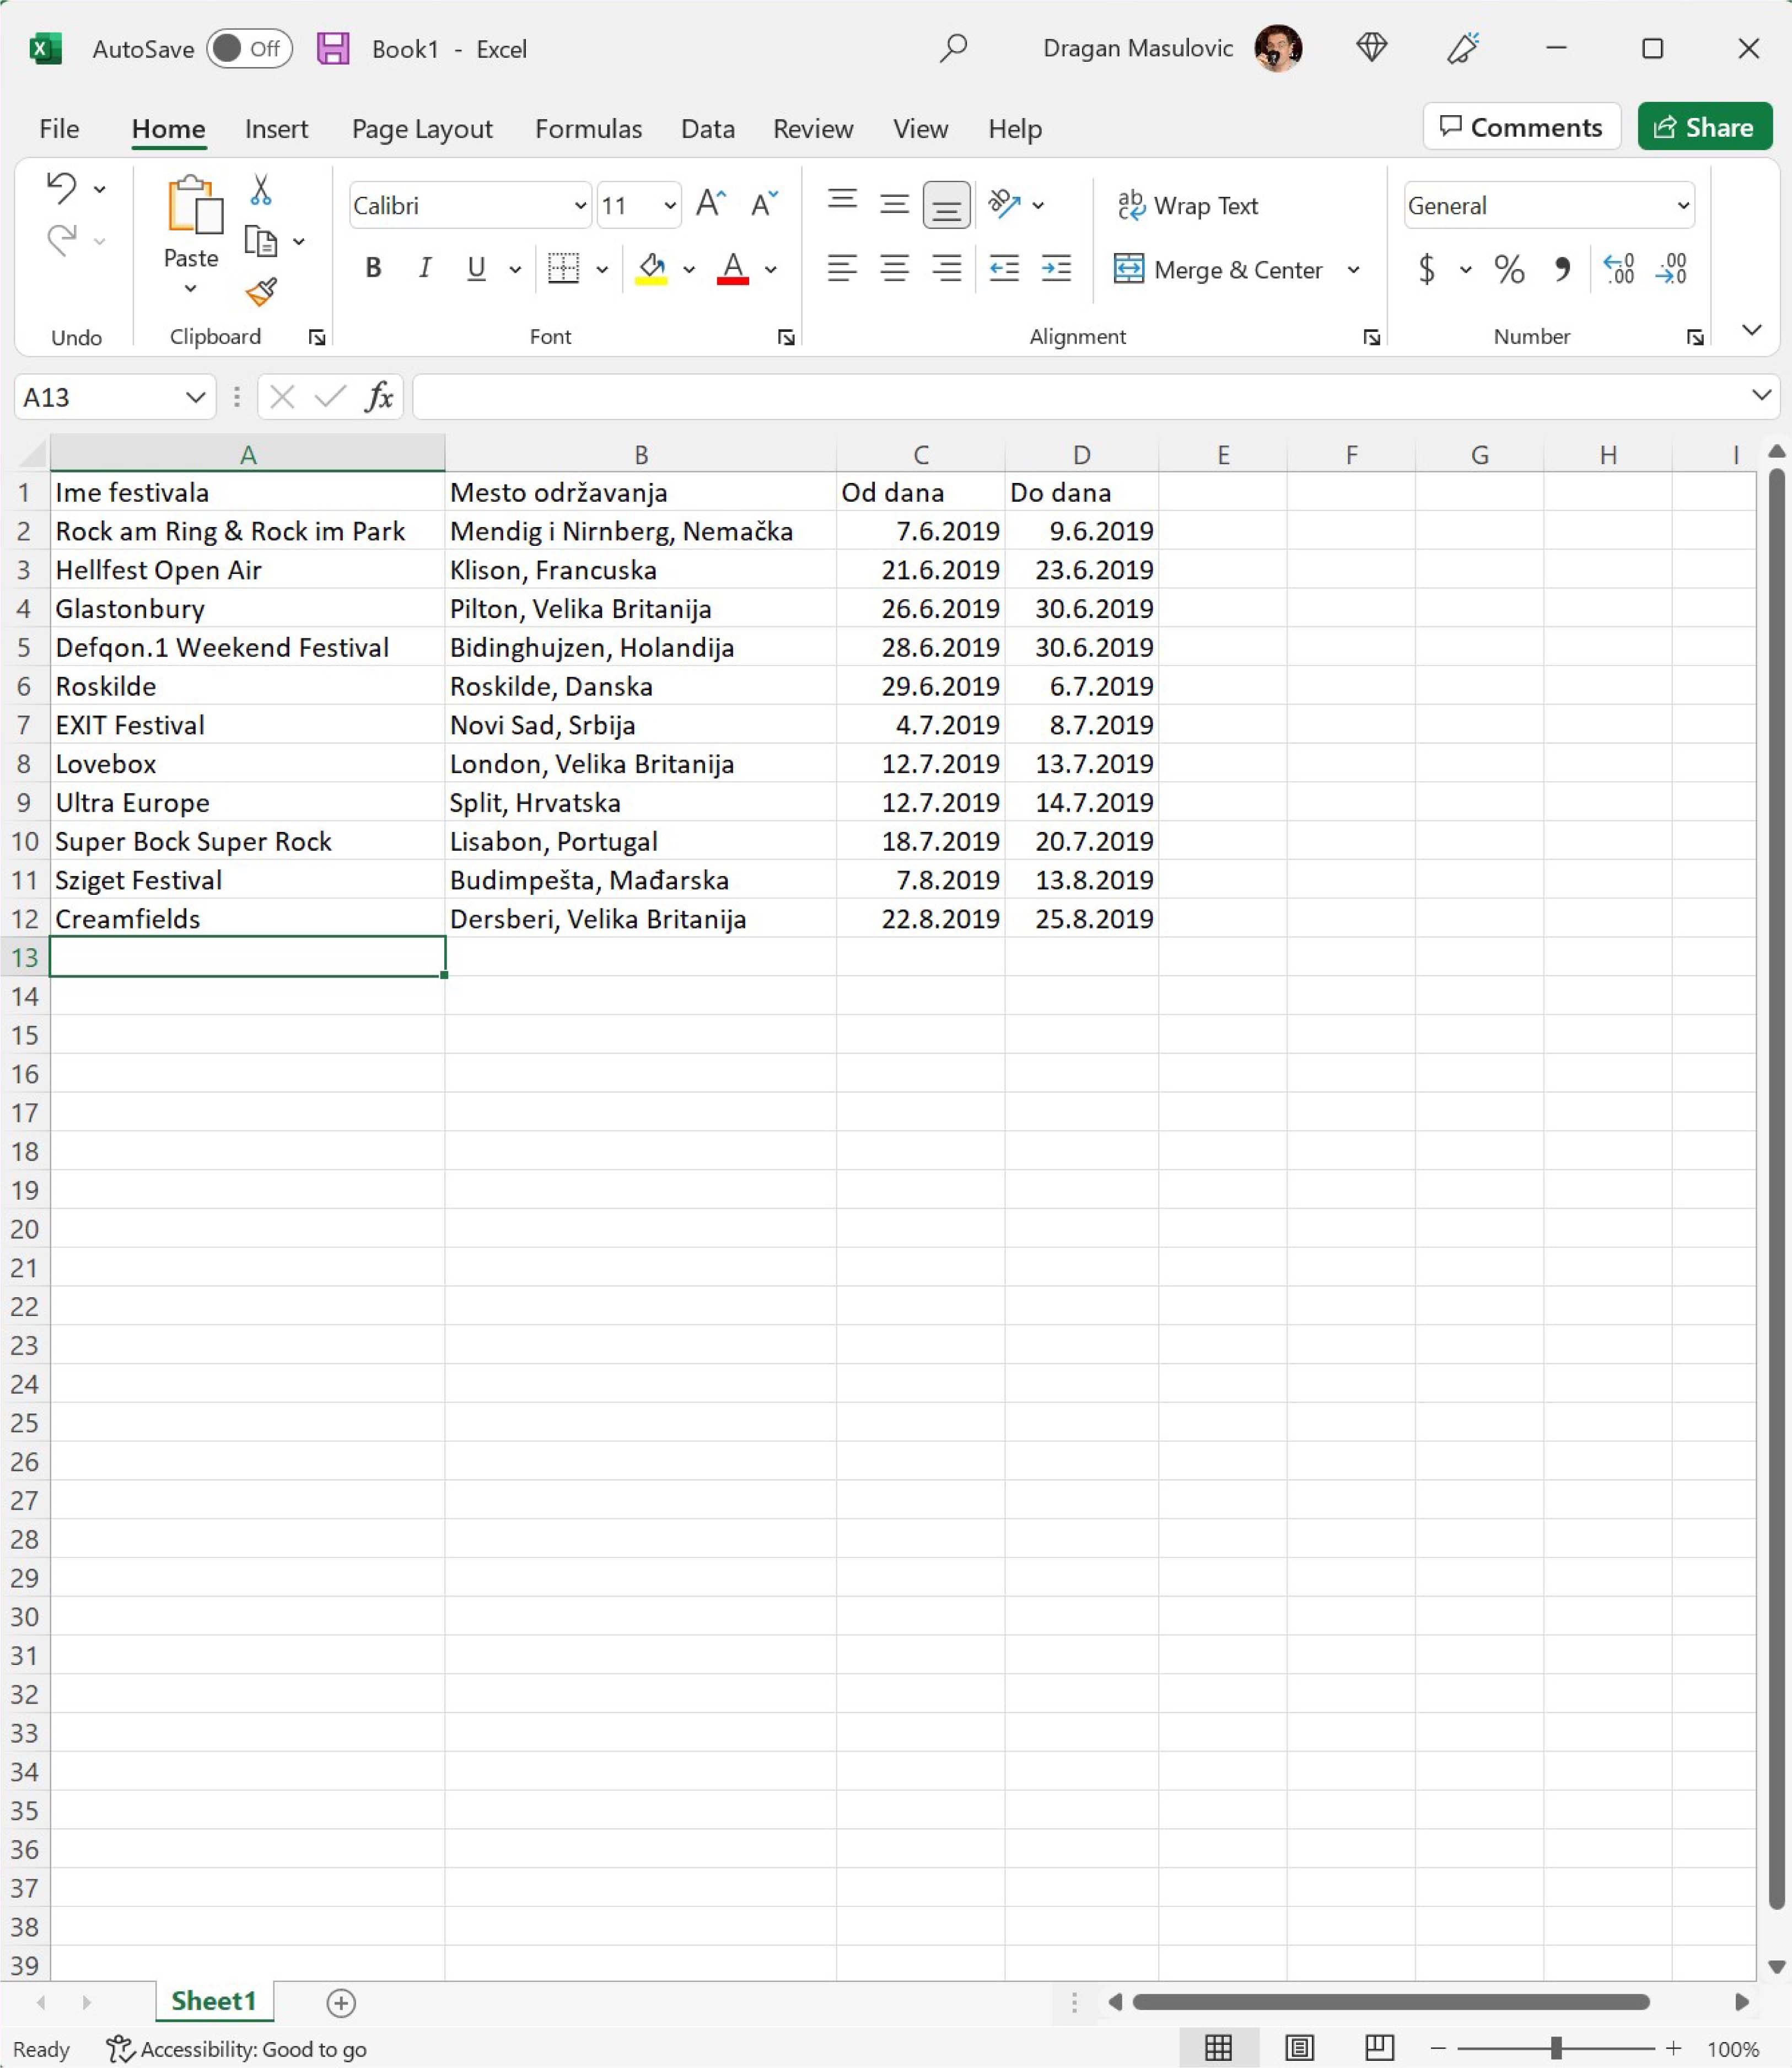Image resolution: width=1792 pixels, height=2068 pixels.
Task: Click the Format Painter brush icon
Action: 261,292
